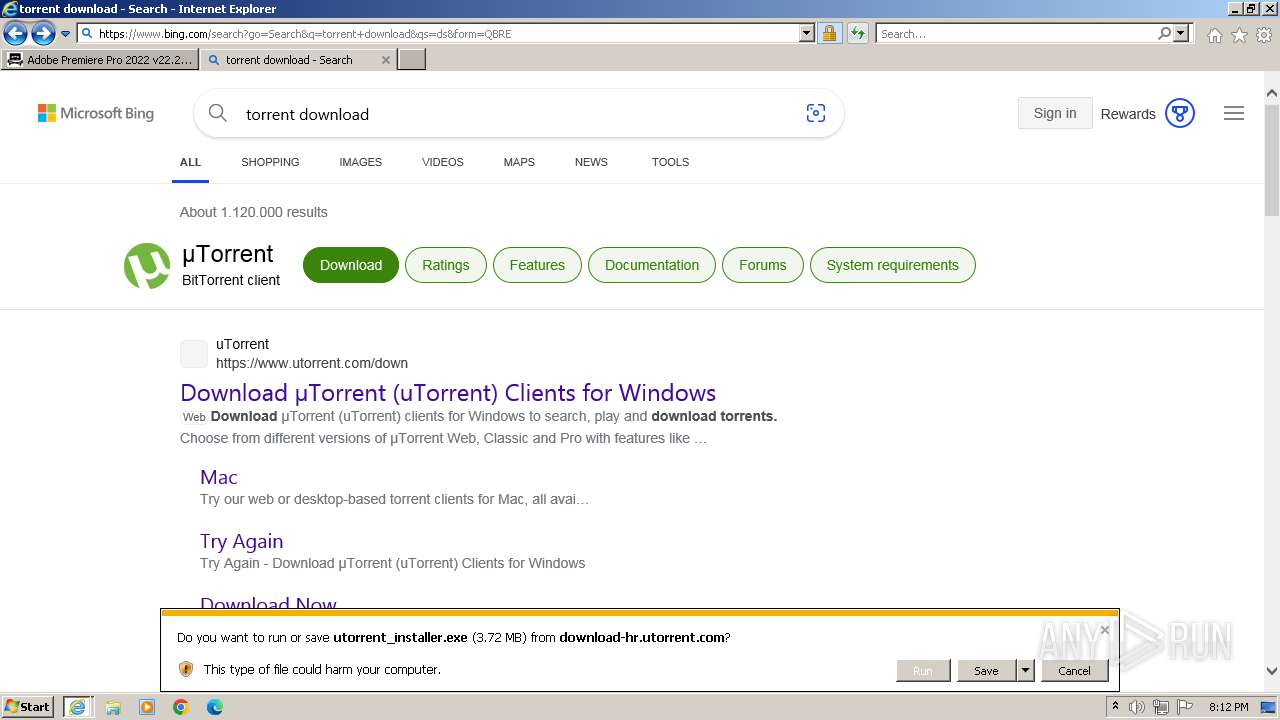The height and width of the screenshot is (720, 1280).
Task: Click the utorrent.com/down URL text
Action: [x=312, y=363]
